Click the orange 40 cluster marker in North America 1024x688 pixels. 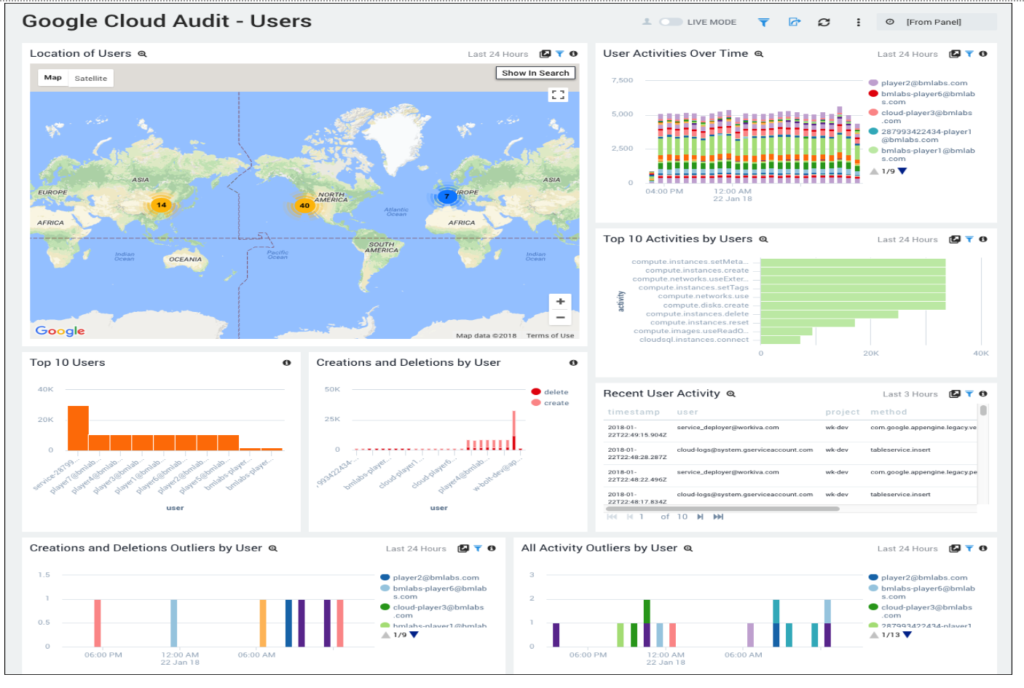coord(304,206)
